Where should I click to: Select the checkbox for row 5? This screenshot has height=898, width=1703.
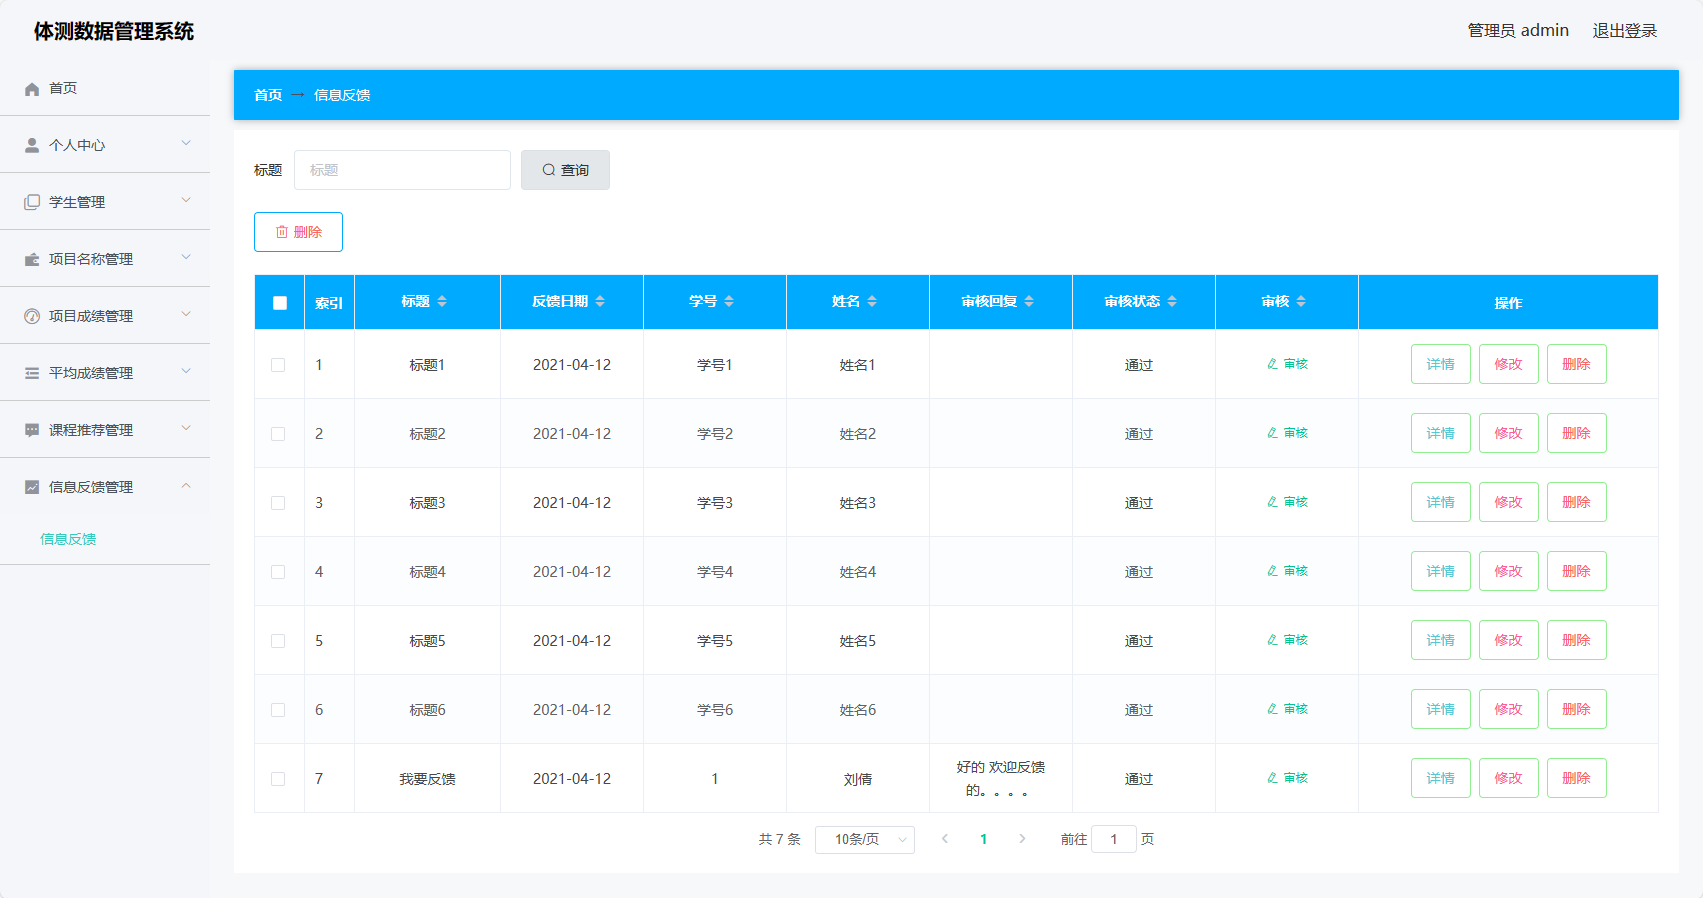(278, 641)
